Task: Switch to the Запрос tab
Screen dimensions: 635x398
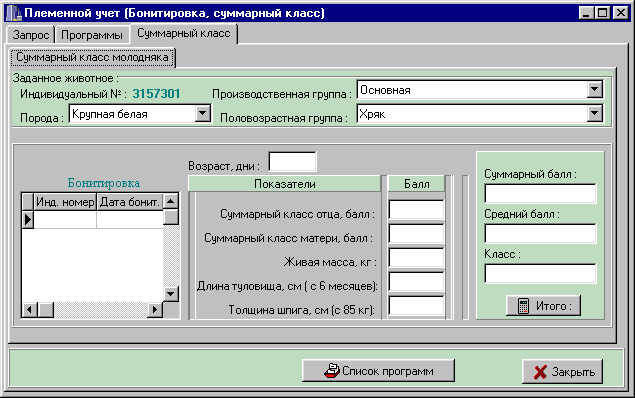Action: pyautogui.click(x=30, y=35)
